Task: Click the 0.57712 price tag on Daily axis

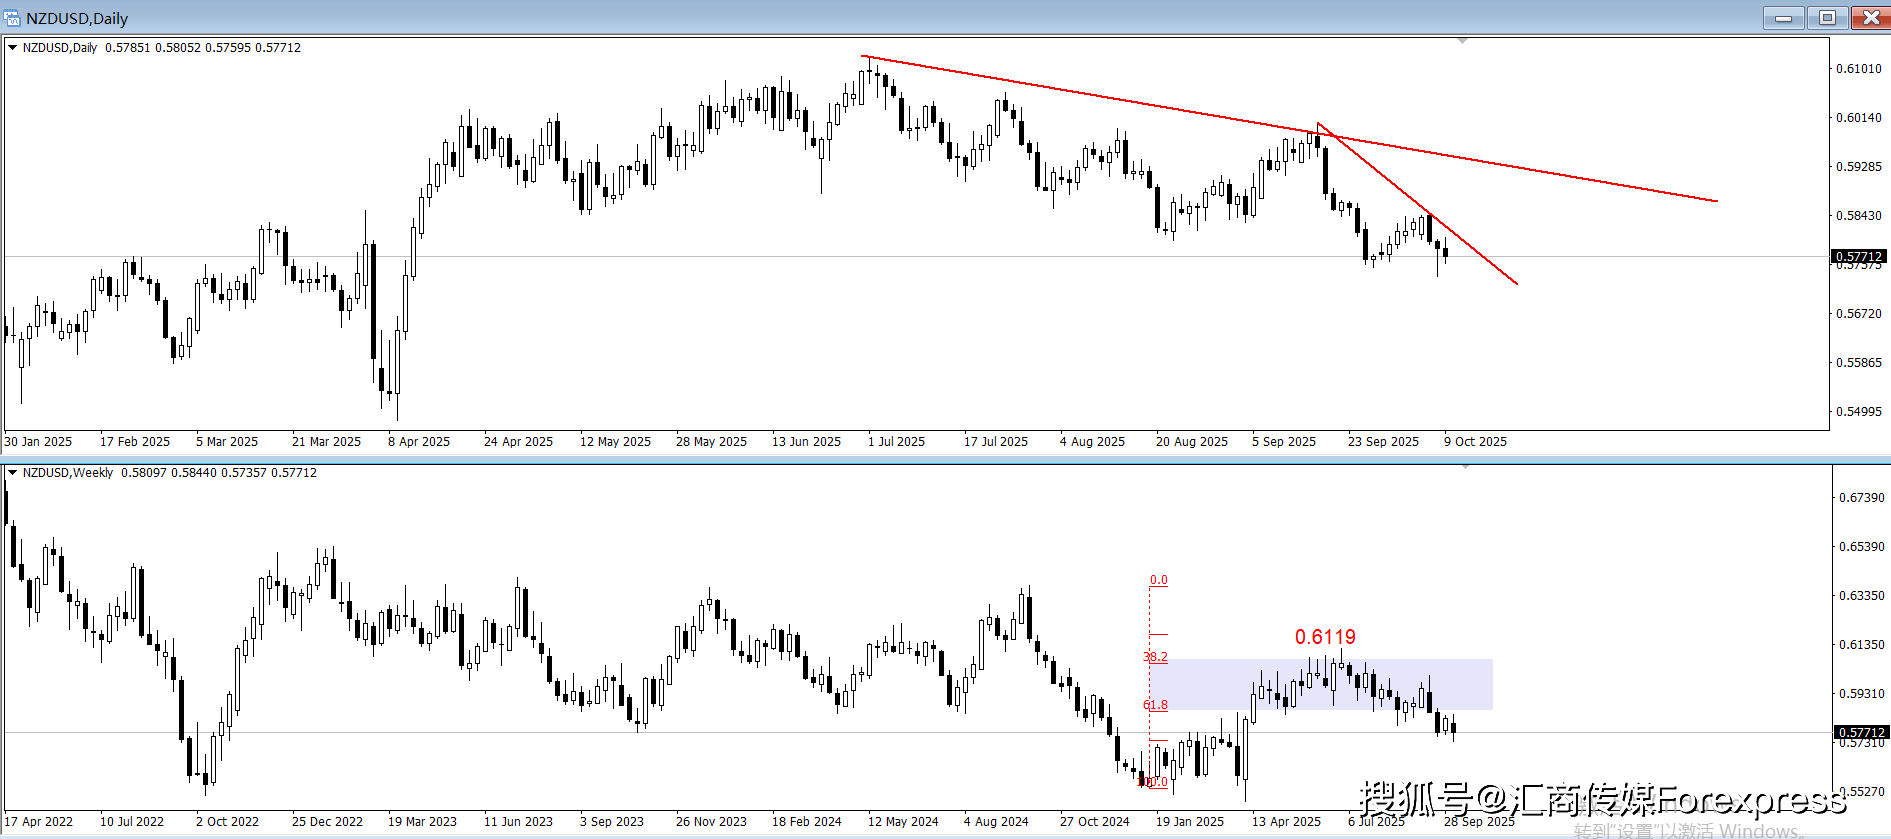Action: (x=1859, y=256)
